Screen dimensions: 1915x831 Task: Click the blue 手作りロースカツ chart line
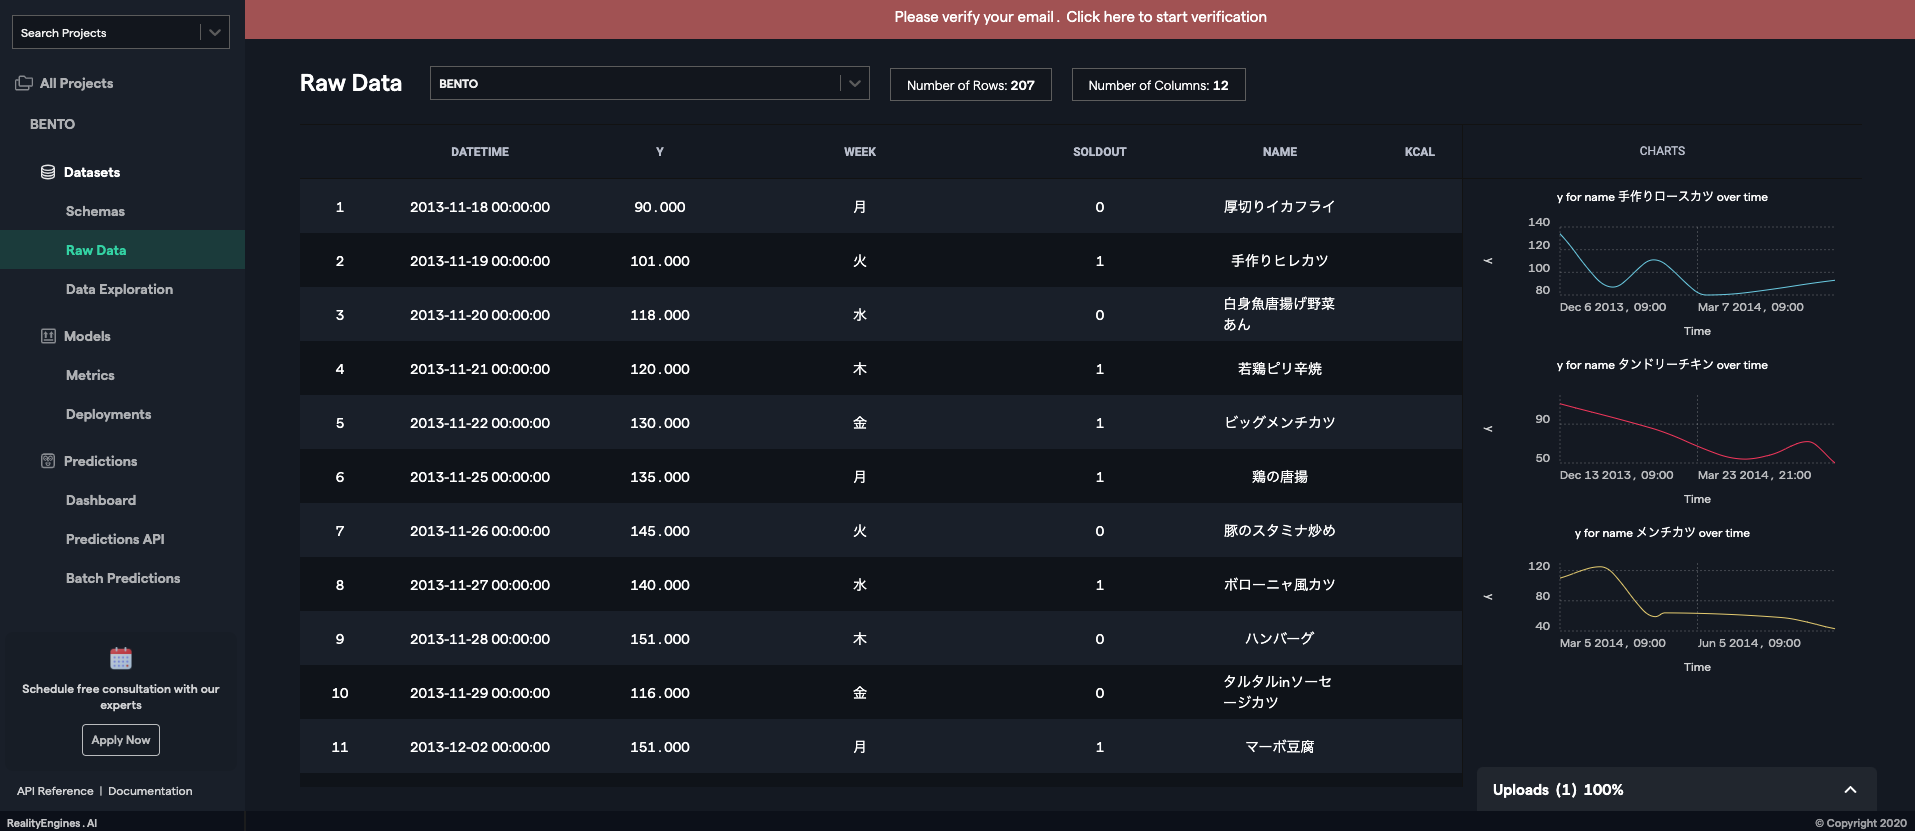click(x=1654, y=261)
